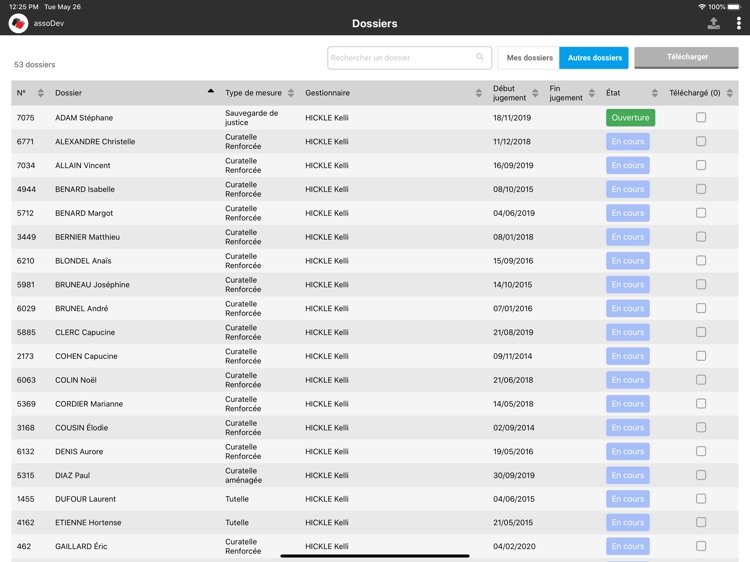Select the Autres dossiers tab

594,57
